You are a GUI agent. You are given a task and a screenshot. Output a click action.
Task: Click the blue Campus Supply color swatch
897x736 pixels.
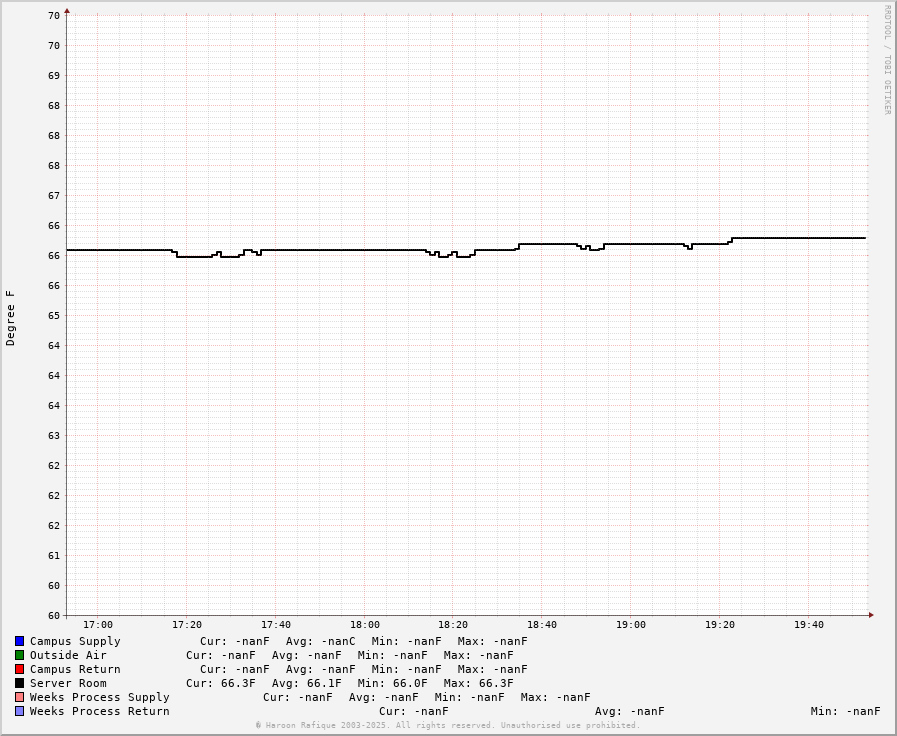pyautogui.click(x=19, y=641)
